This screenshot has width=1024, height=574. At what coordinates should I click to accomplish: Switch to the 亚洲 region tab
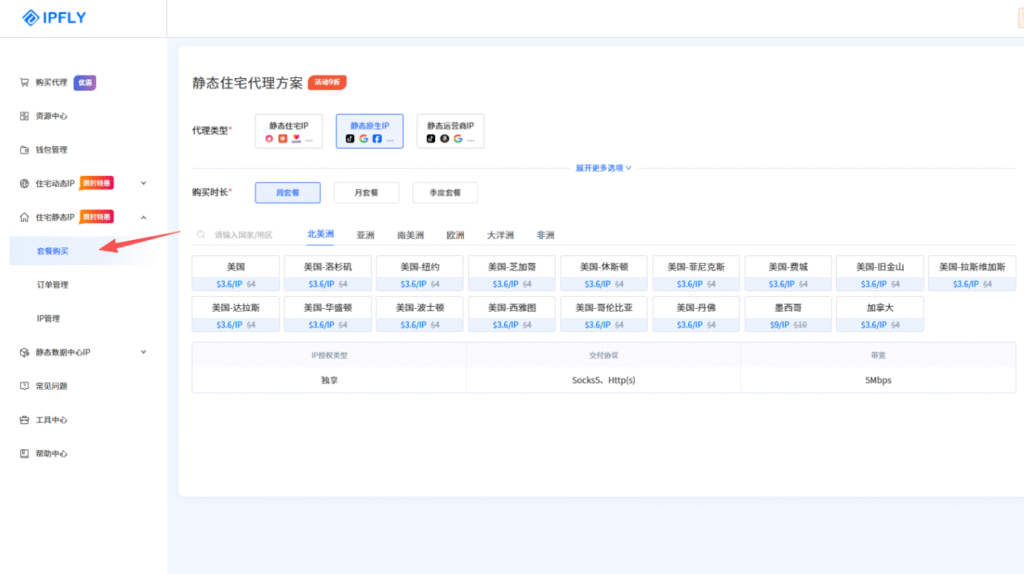point(366,235)
